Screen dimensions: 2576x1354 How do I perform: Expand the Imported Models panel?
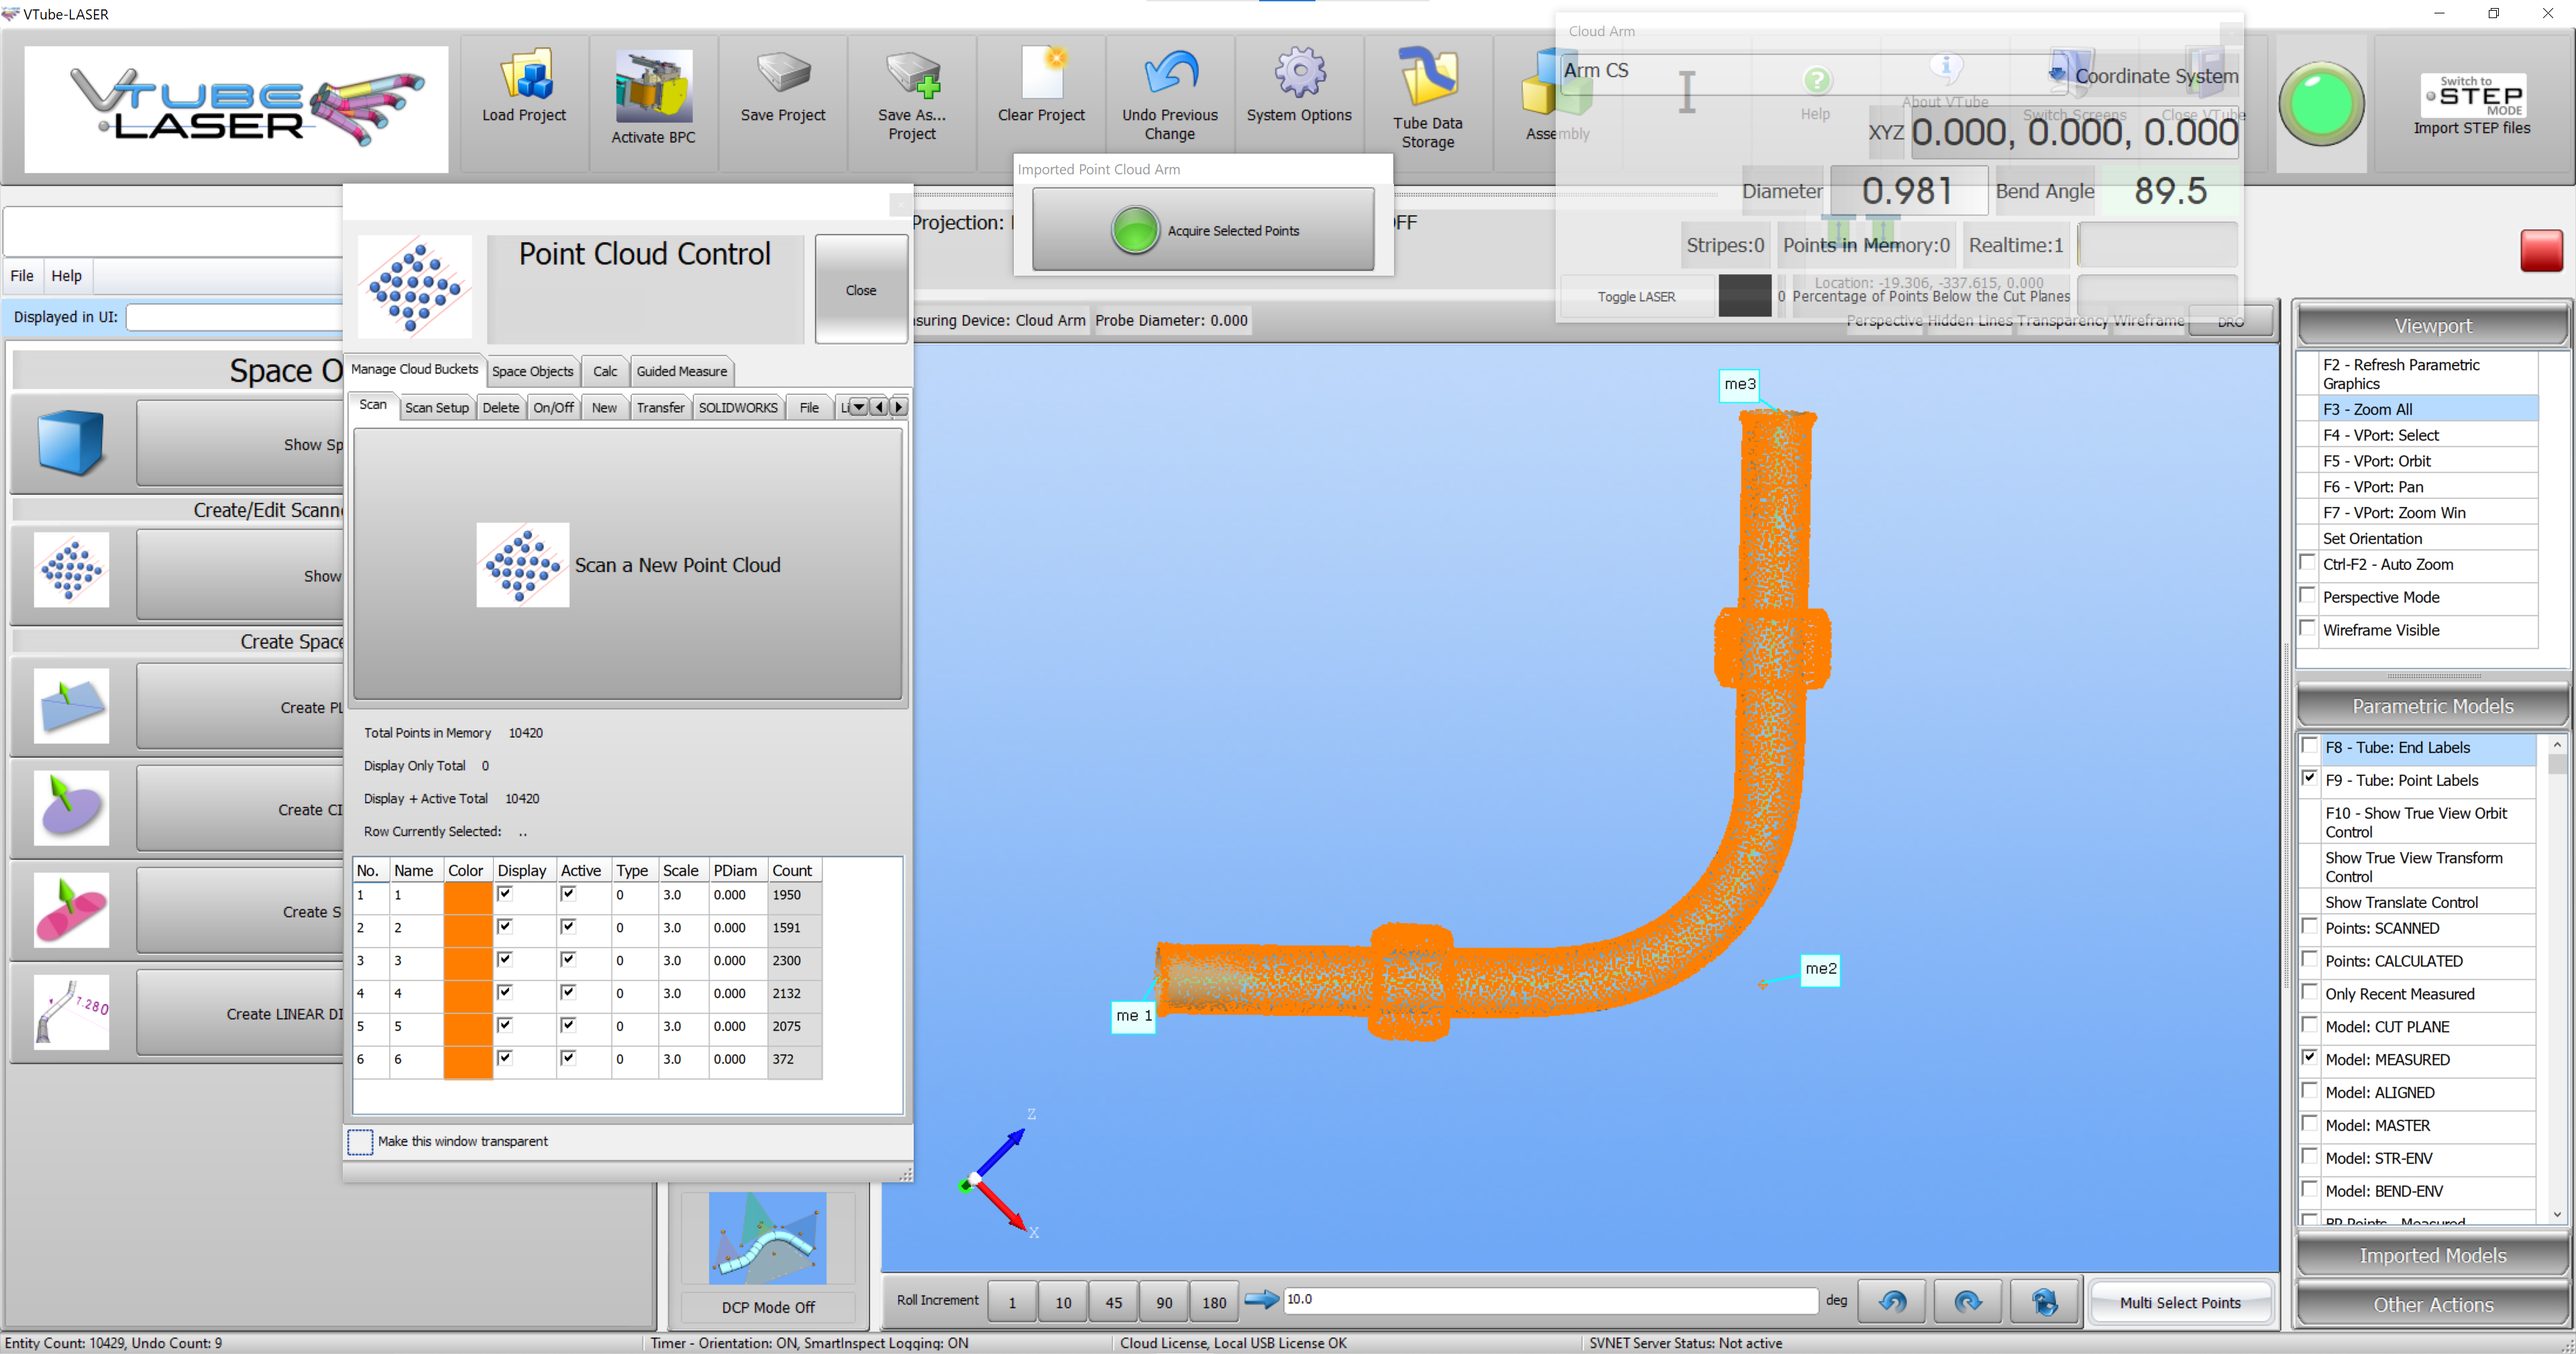pyautogui.click(x=2432, y=1255)
